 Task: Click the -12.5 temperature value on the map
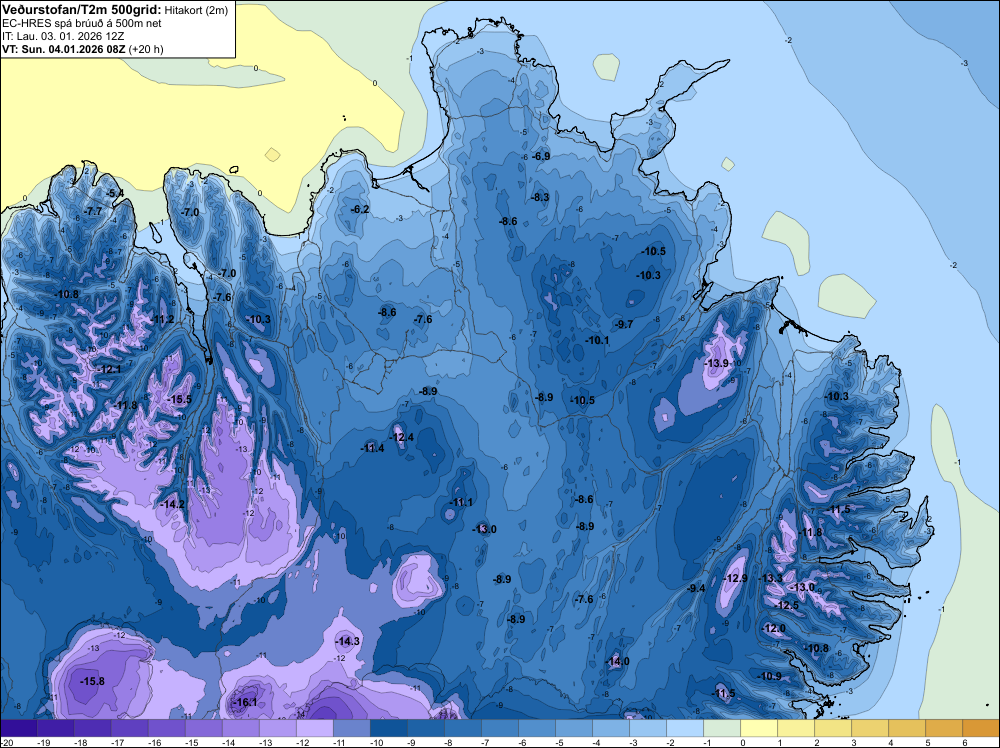[788, 605]
